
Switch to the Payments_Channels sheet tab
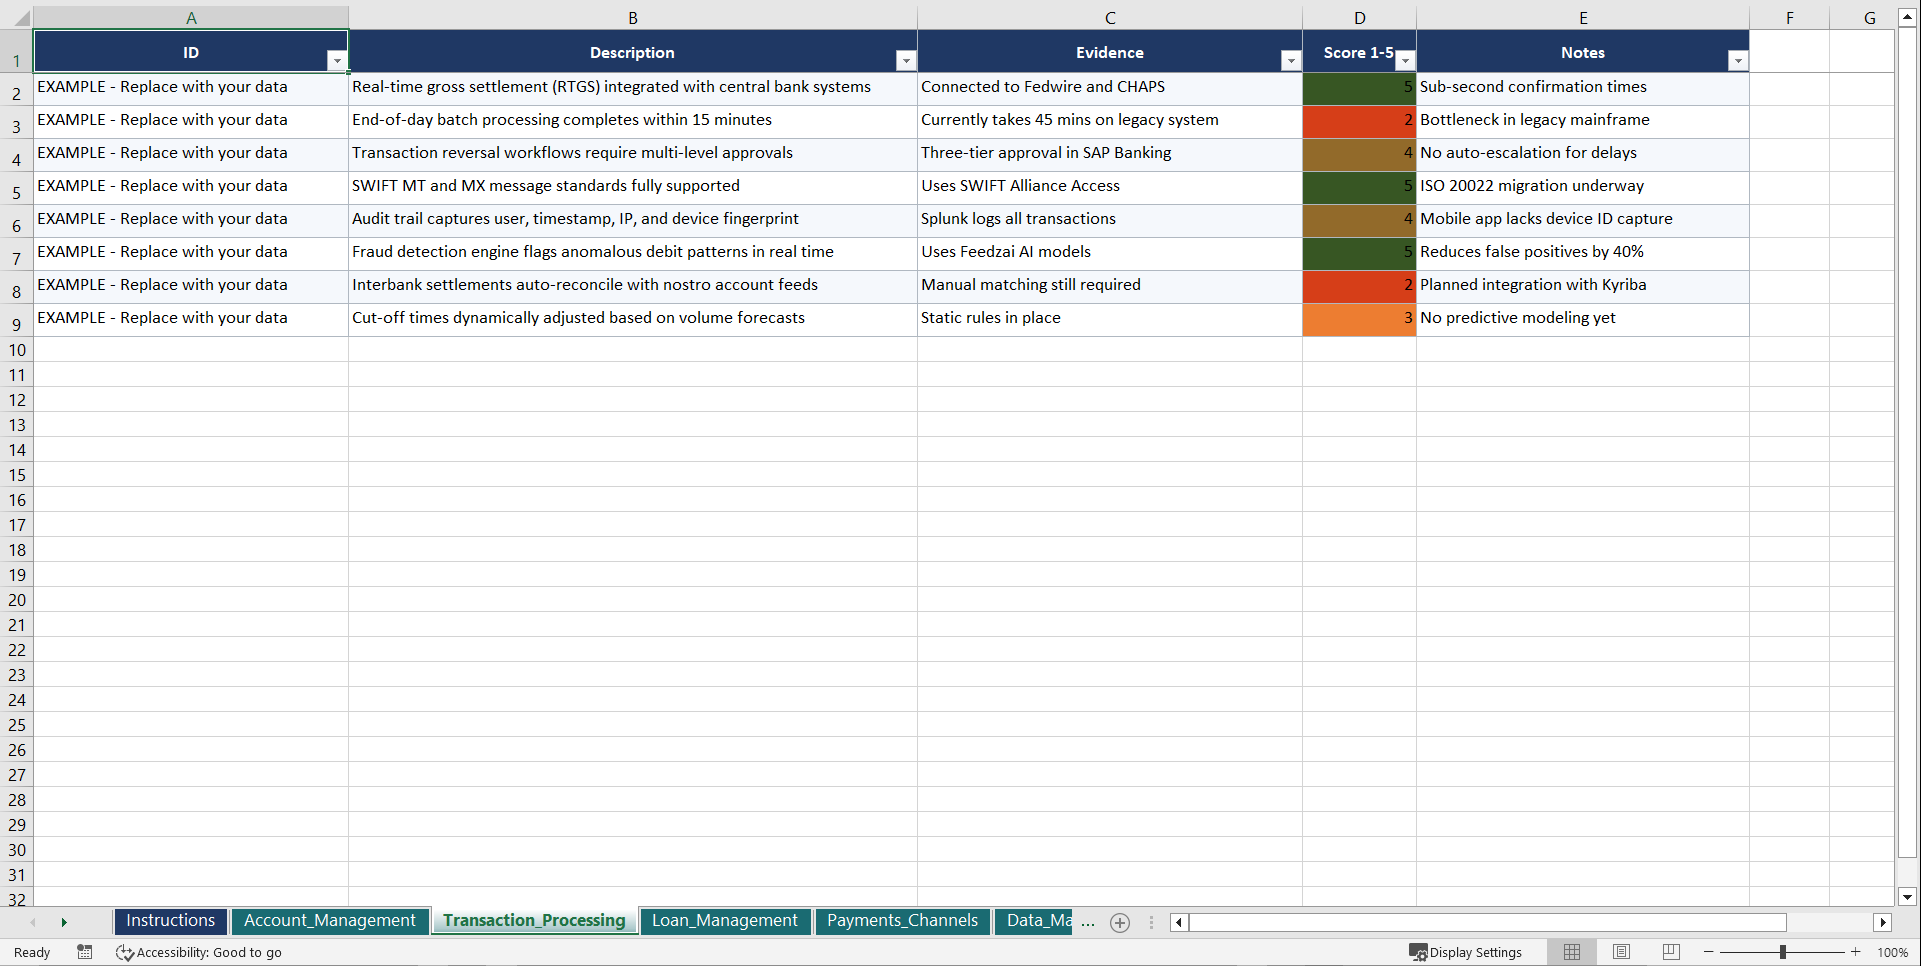point(901,921)
